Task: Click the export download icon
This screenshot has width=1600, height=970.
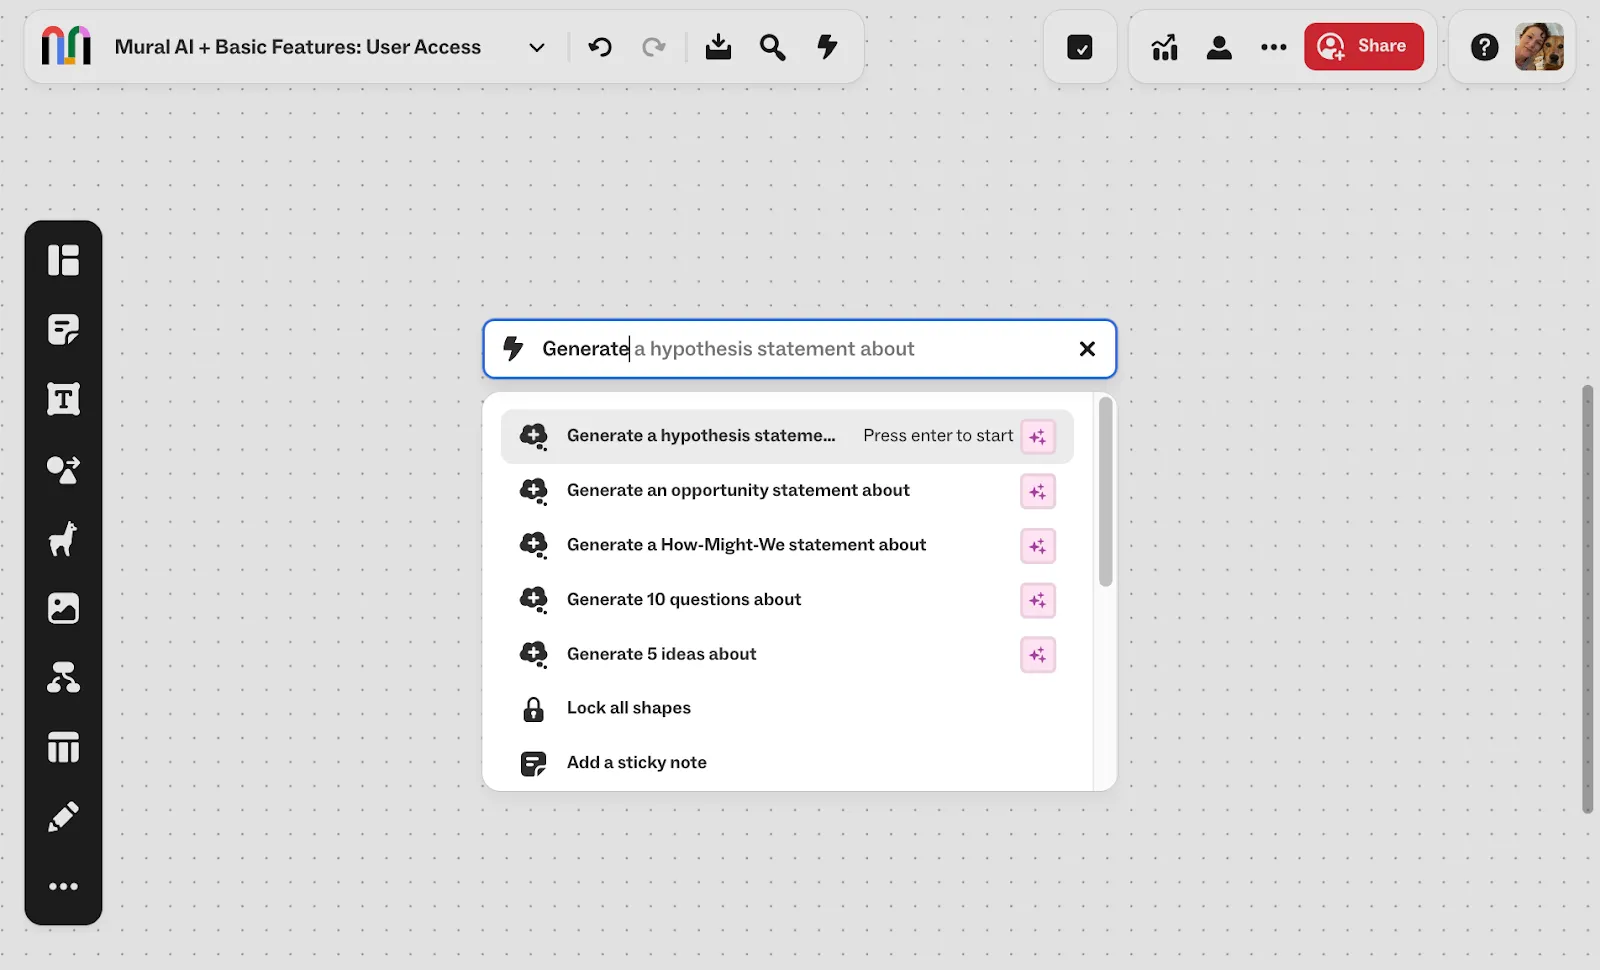Action: [x=718, y=47]
